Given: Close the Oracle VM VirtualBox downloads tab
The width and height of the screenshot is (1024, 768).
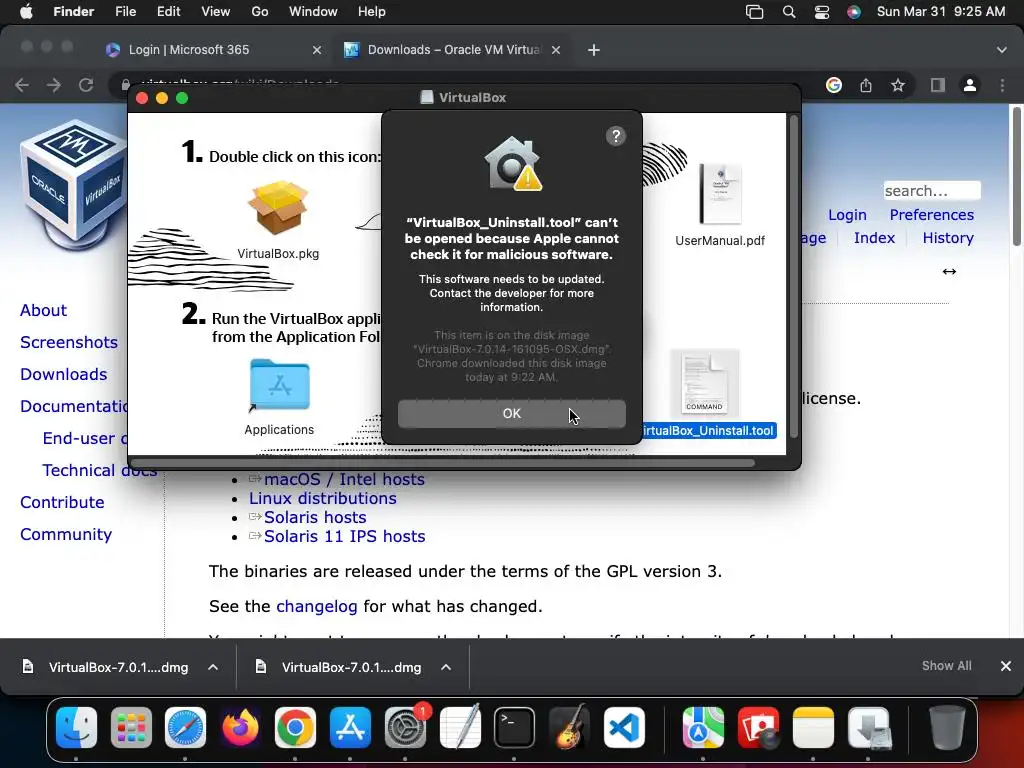Looking at the screenshot, I should click(556, 50).
